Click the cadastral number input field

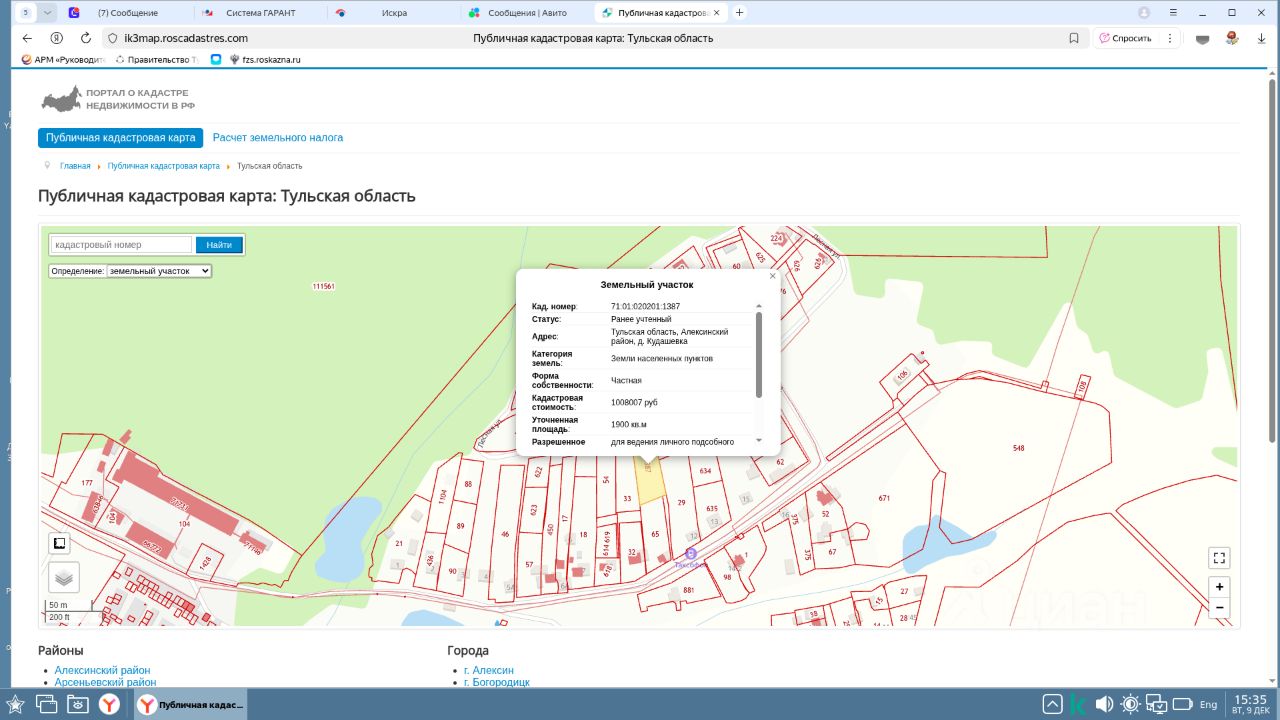tap(121, 245)
